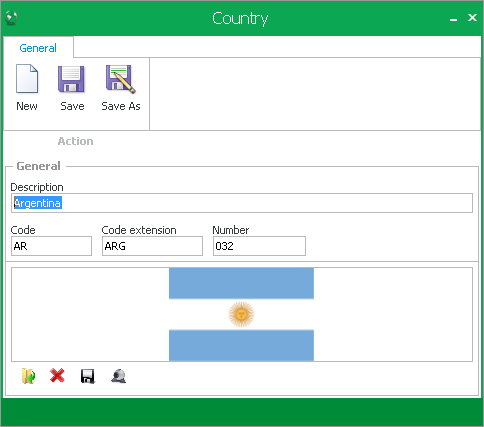This screenshot has height=427, width=484.
Task: Click the globe application icon in title bar
Action: click(x=11, y=18)
